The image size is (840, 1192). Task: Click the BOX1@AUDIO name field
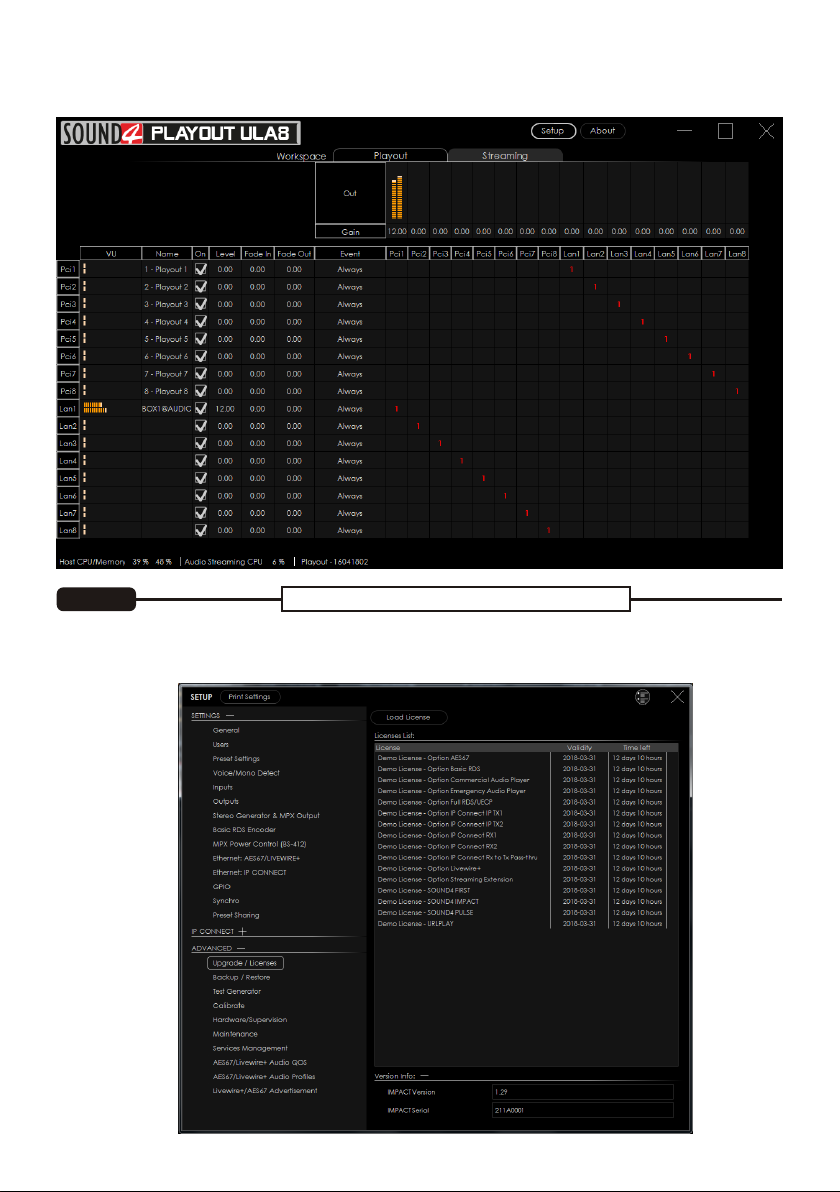(166, 409)
